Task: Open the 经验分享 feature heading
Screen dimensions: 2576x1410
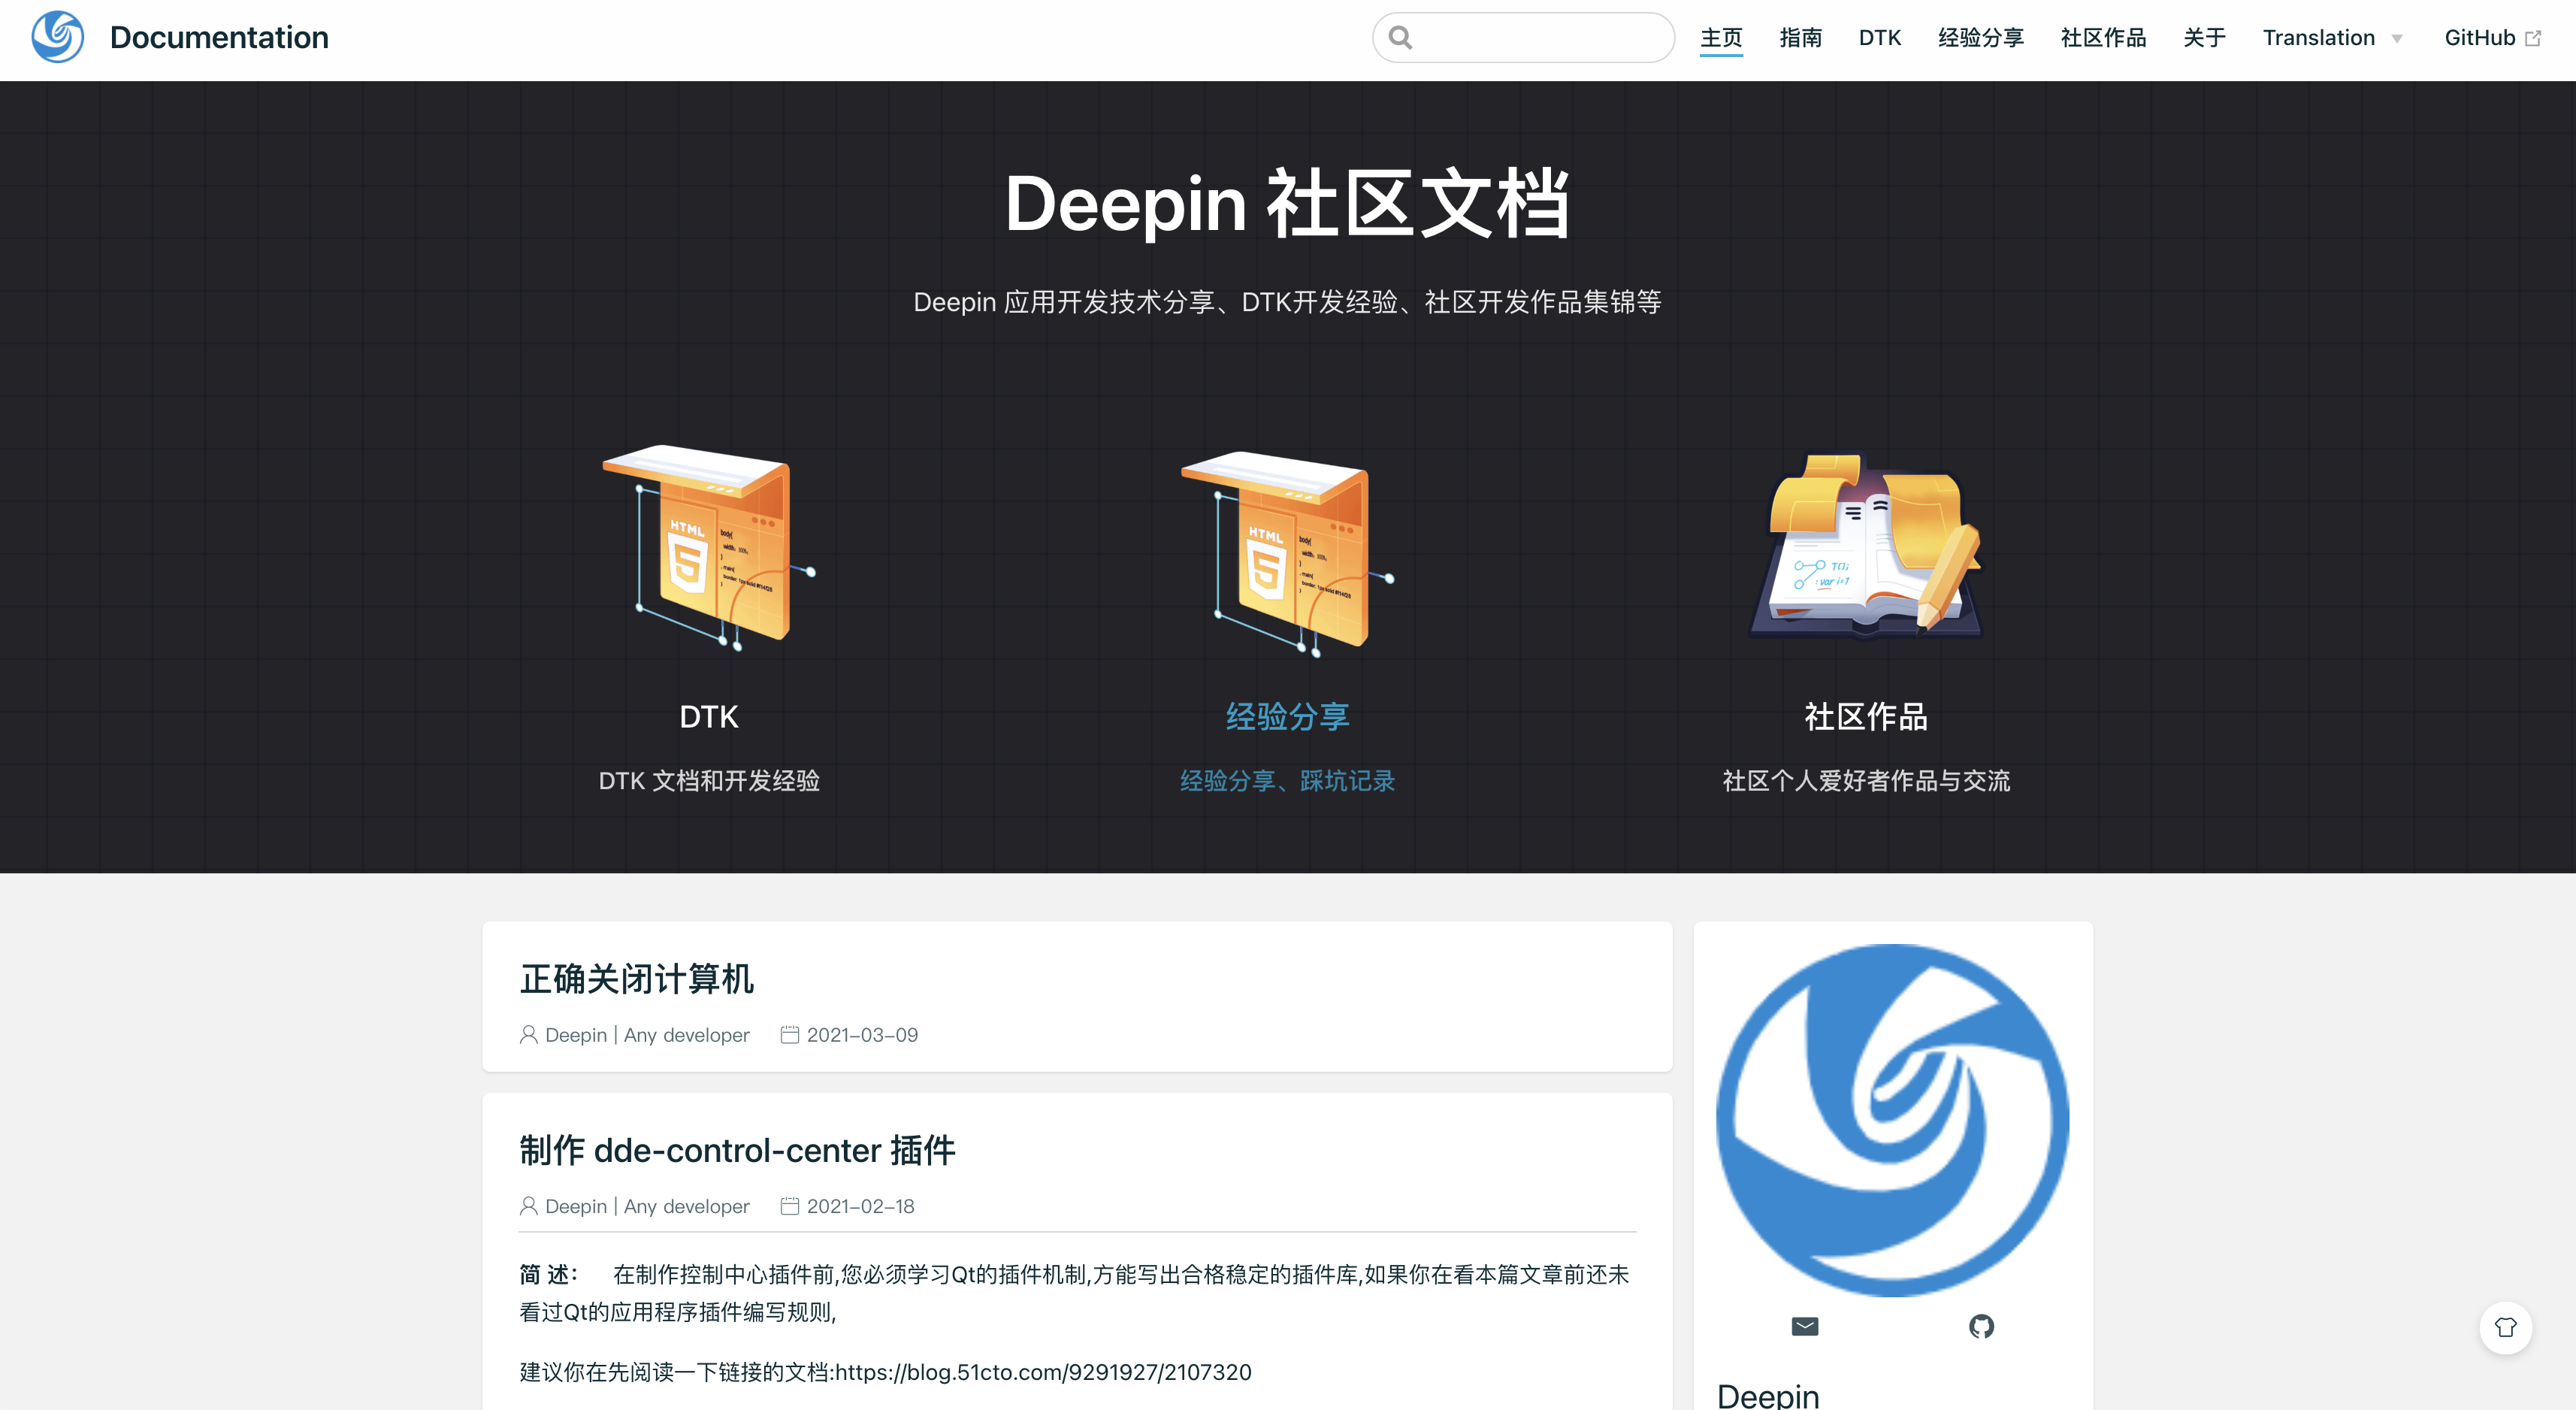Action: [1287, 716]
